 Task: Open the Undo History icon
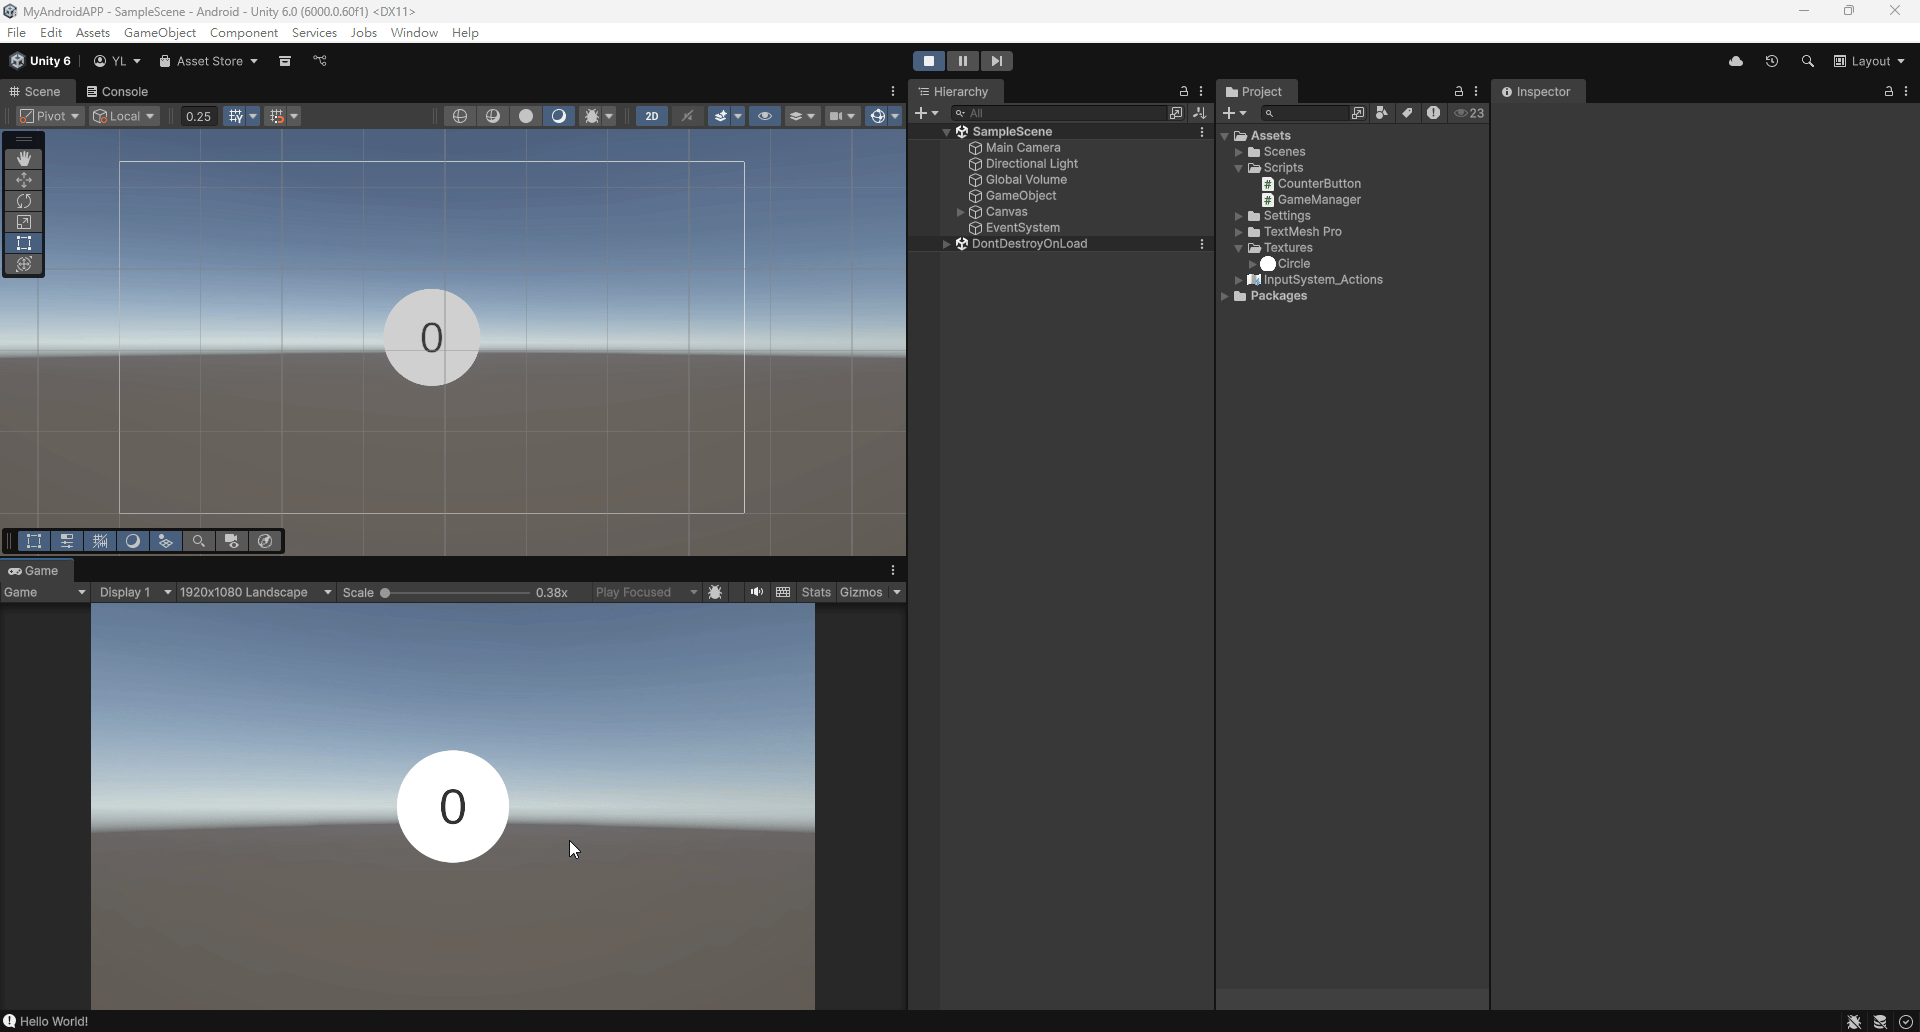point(1772,61)
